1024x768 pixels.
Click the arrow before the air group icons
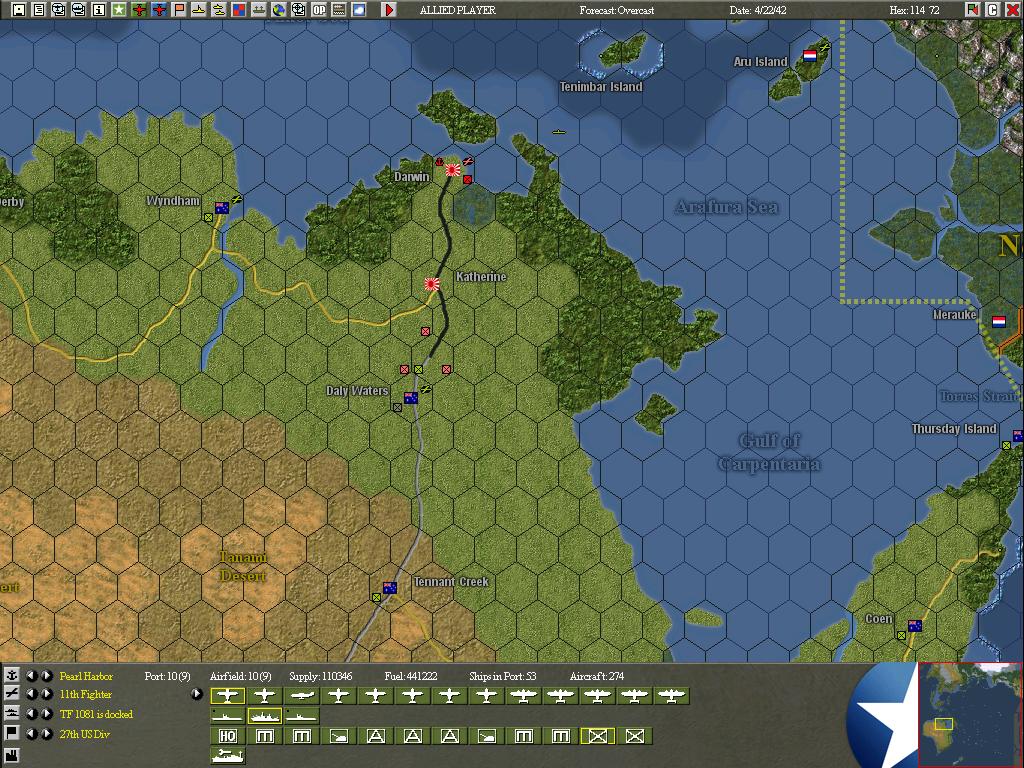197,694
